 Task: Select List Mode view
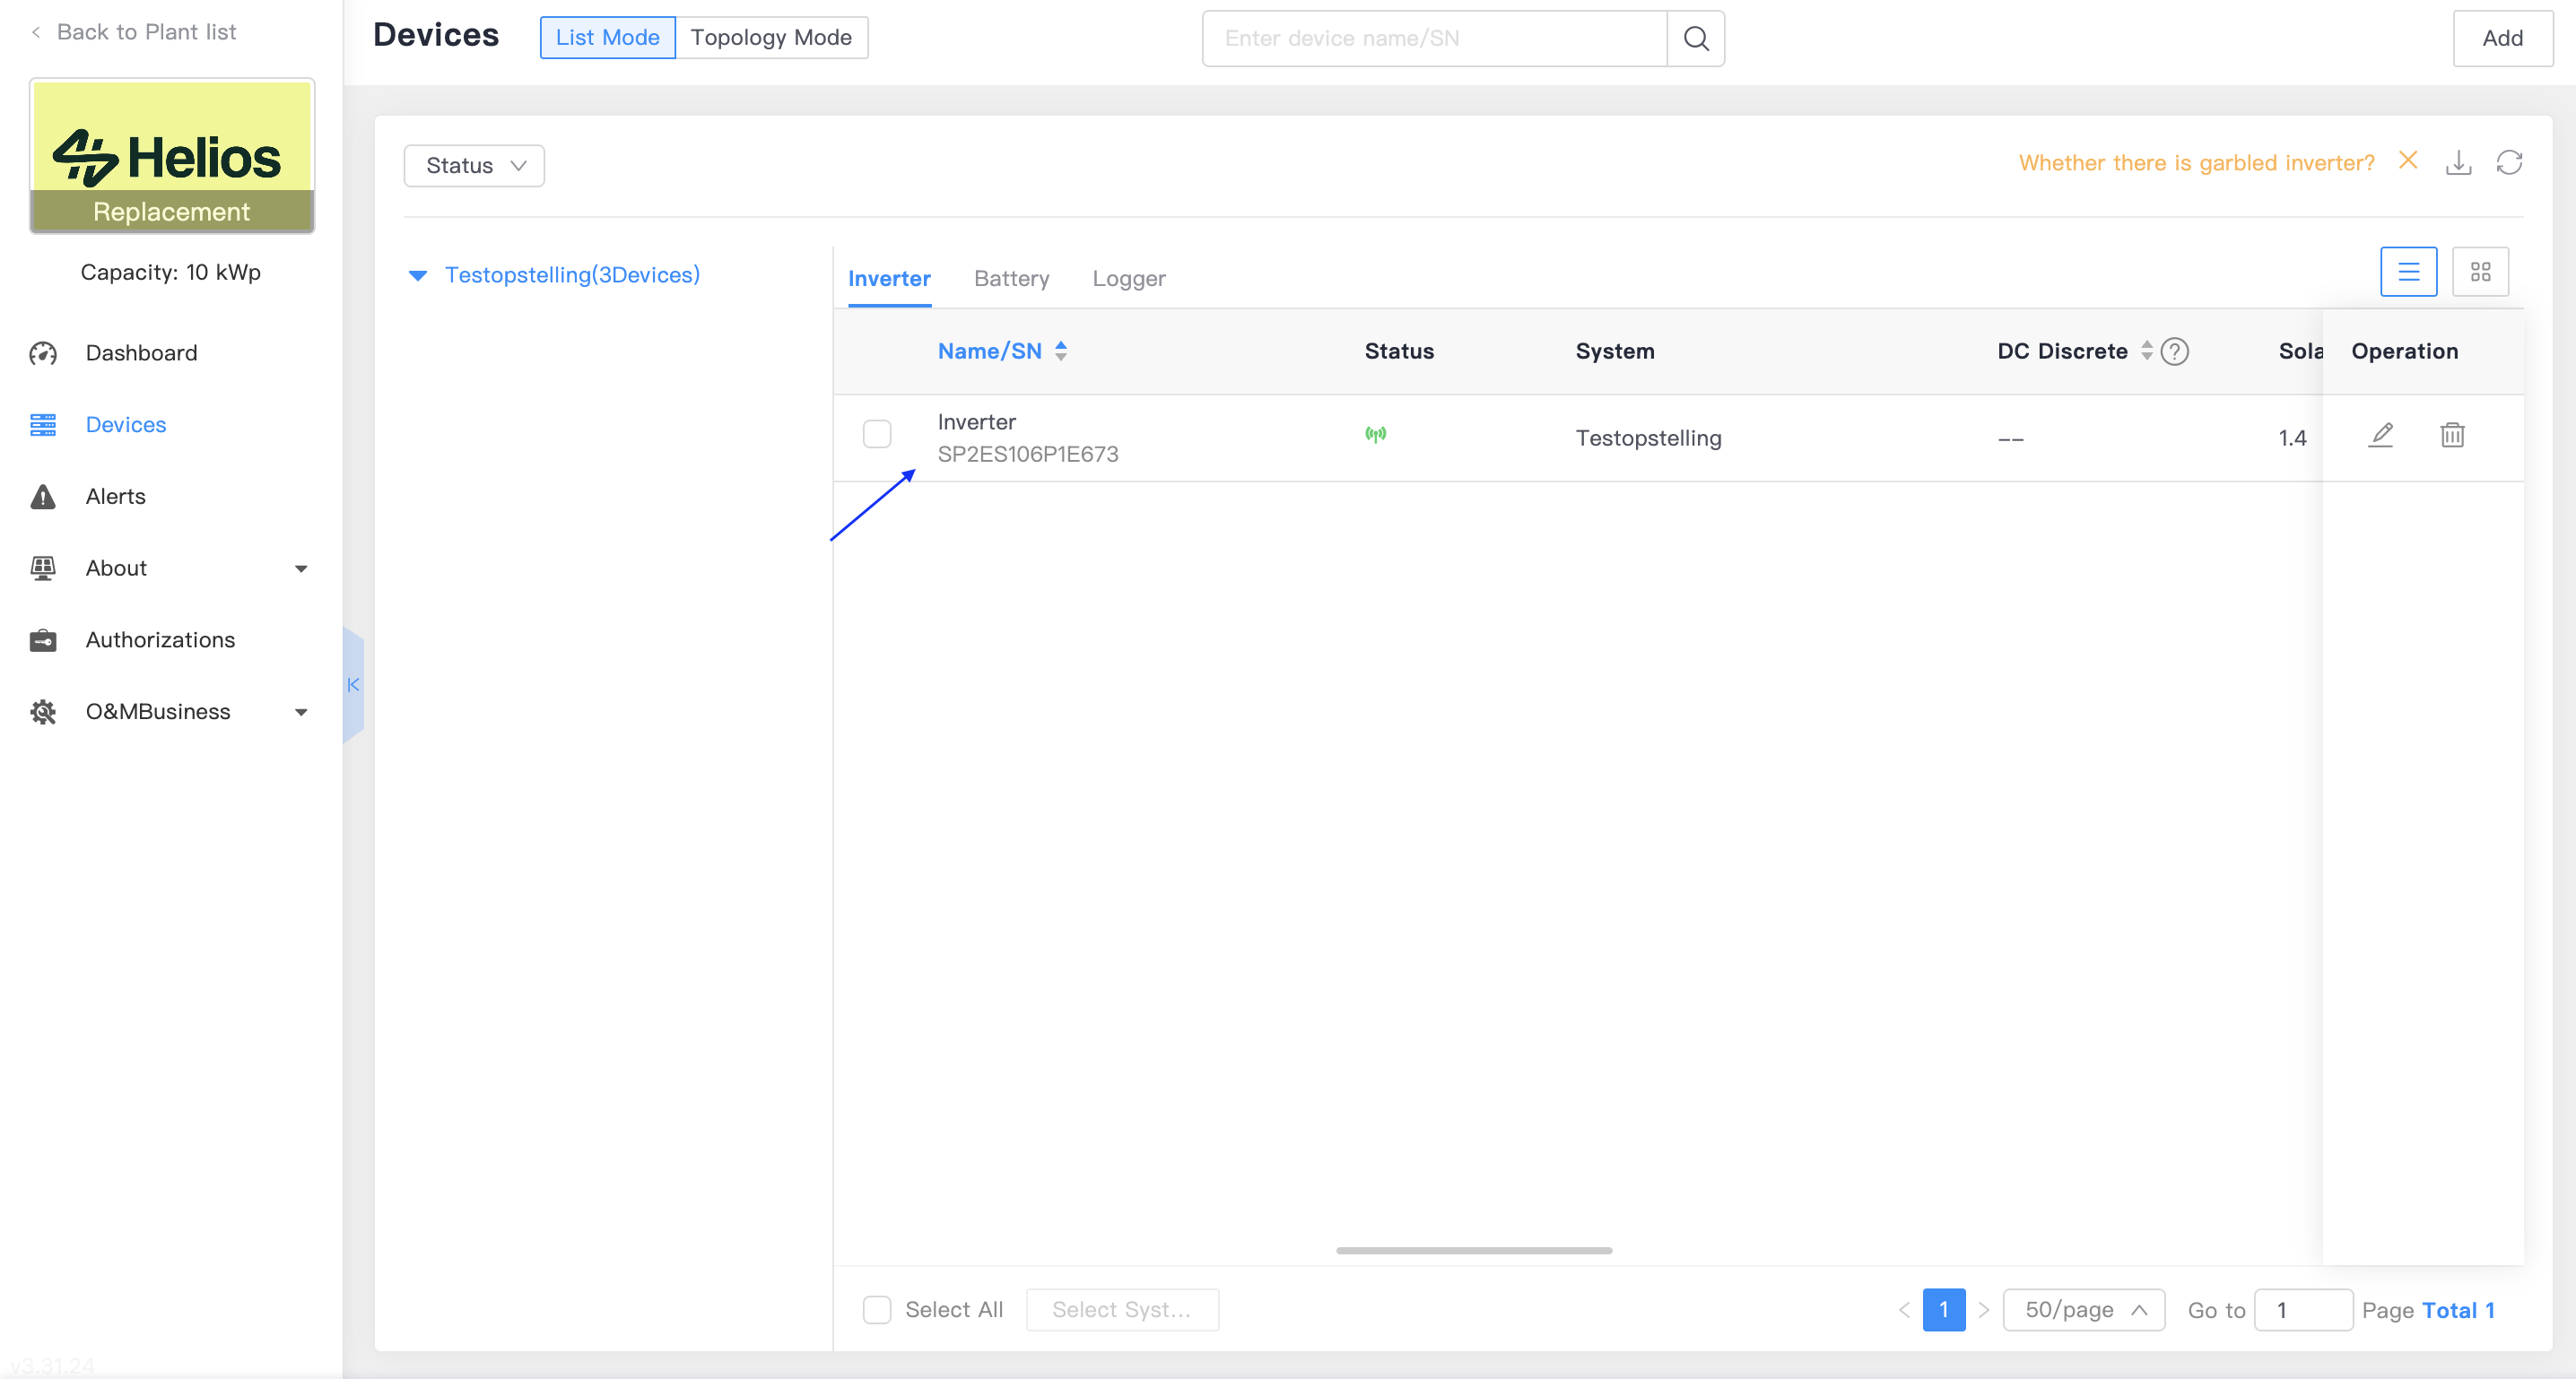607,38
